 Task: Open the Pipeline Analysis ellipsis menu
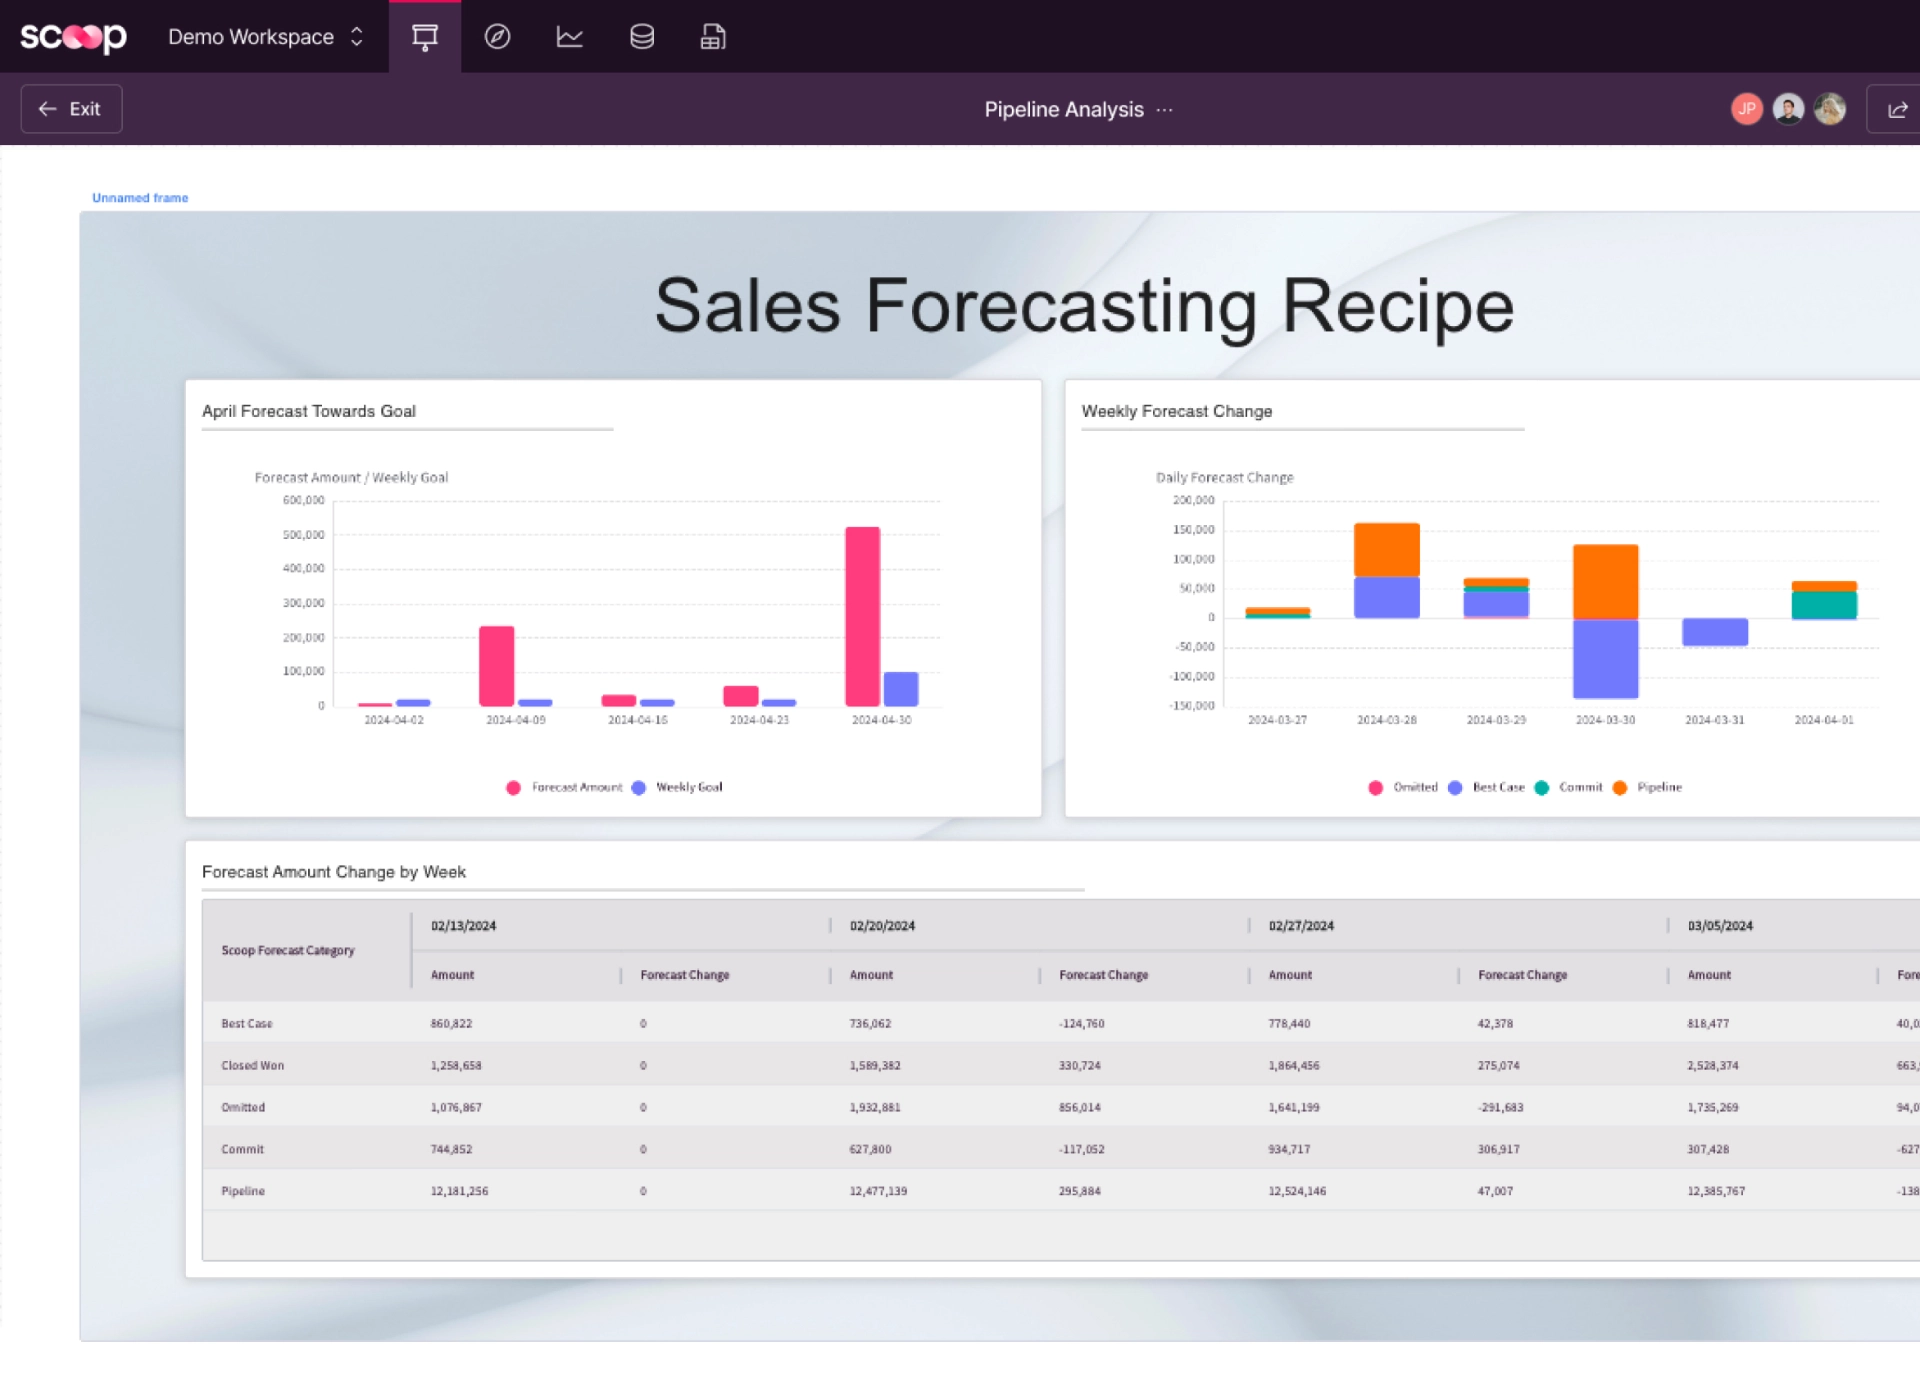click(1164, 111)
